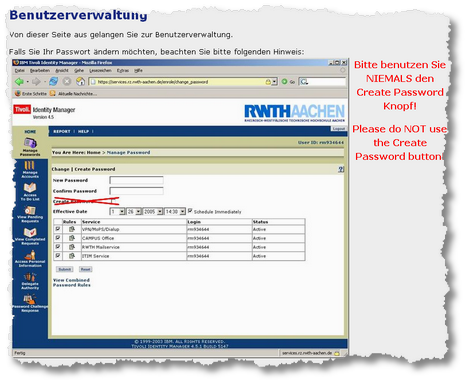Toggle the RWTH Mailservice checkbox

click(58, 247)
